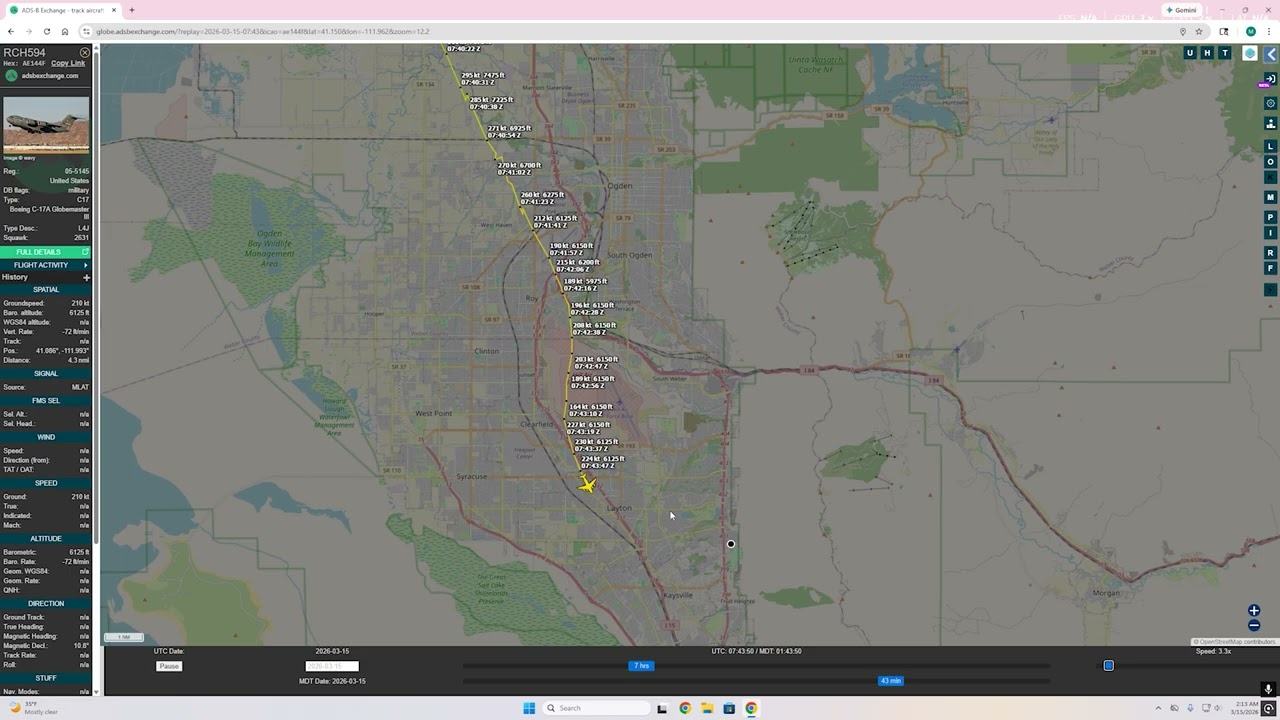The image size is (1280, 720).
Task: Close the RCH594 aircraft info panel
Action: tap(85, 53)
